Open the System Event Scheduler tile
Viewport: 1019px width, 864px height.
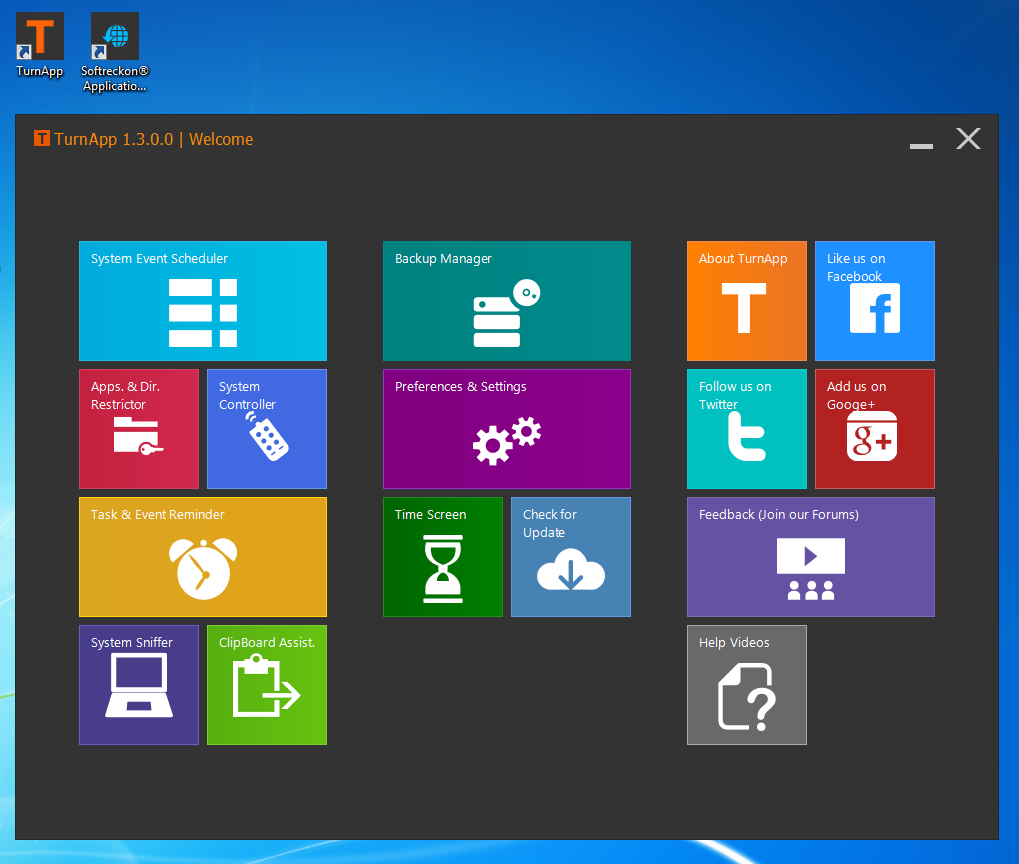pos(203,300)
